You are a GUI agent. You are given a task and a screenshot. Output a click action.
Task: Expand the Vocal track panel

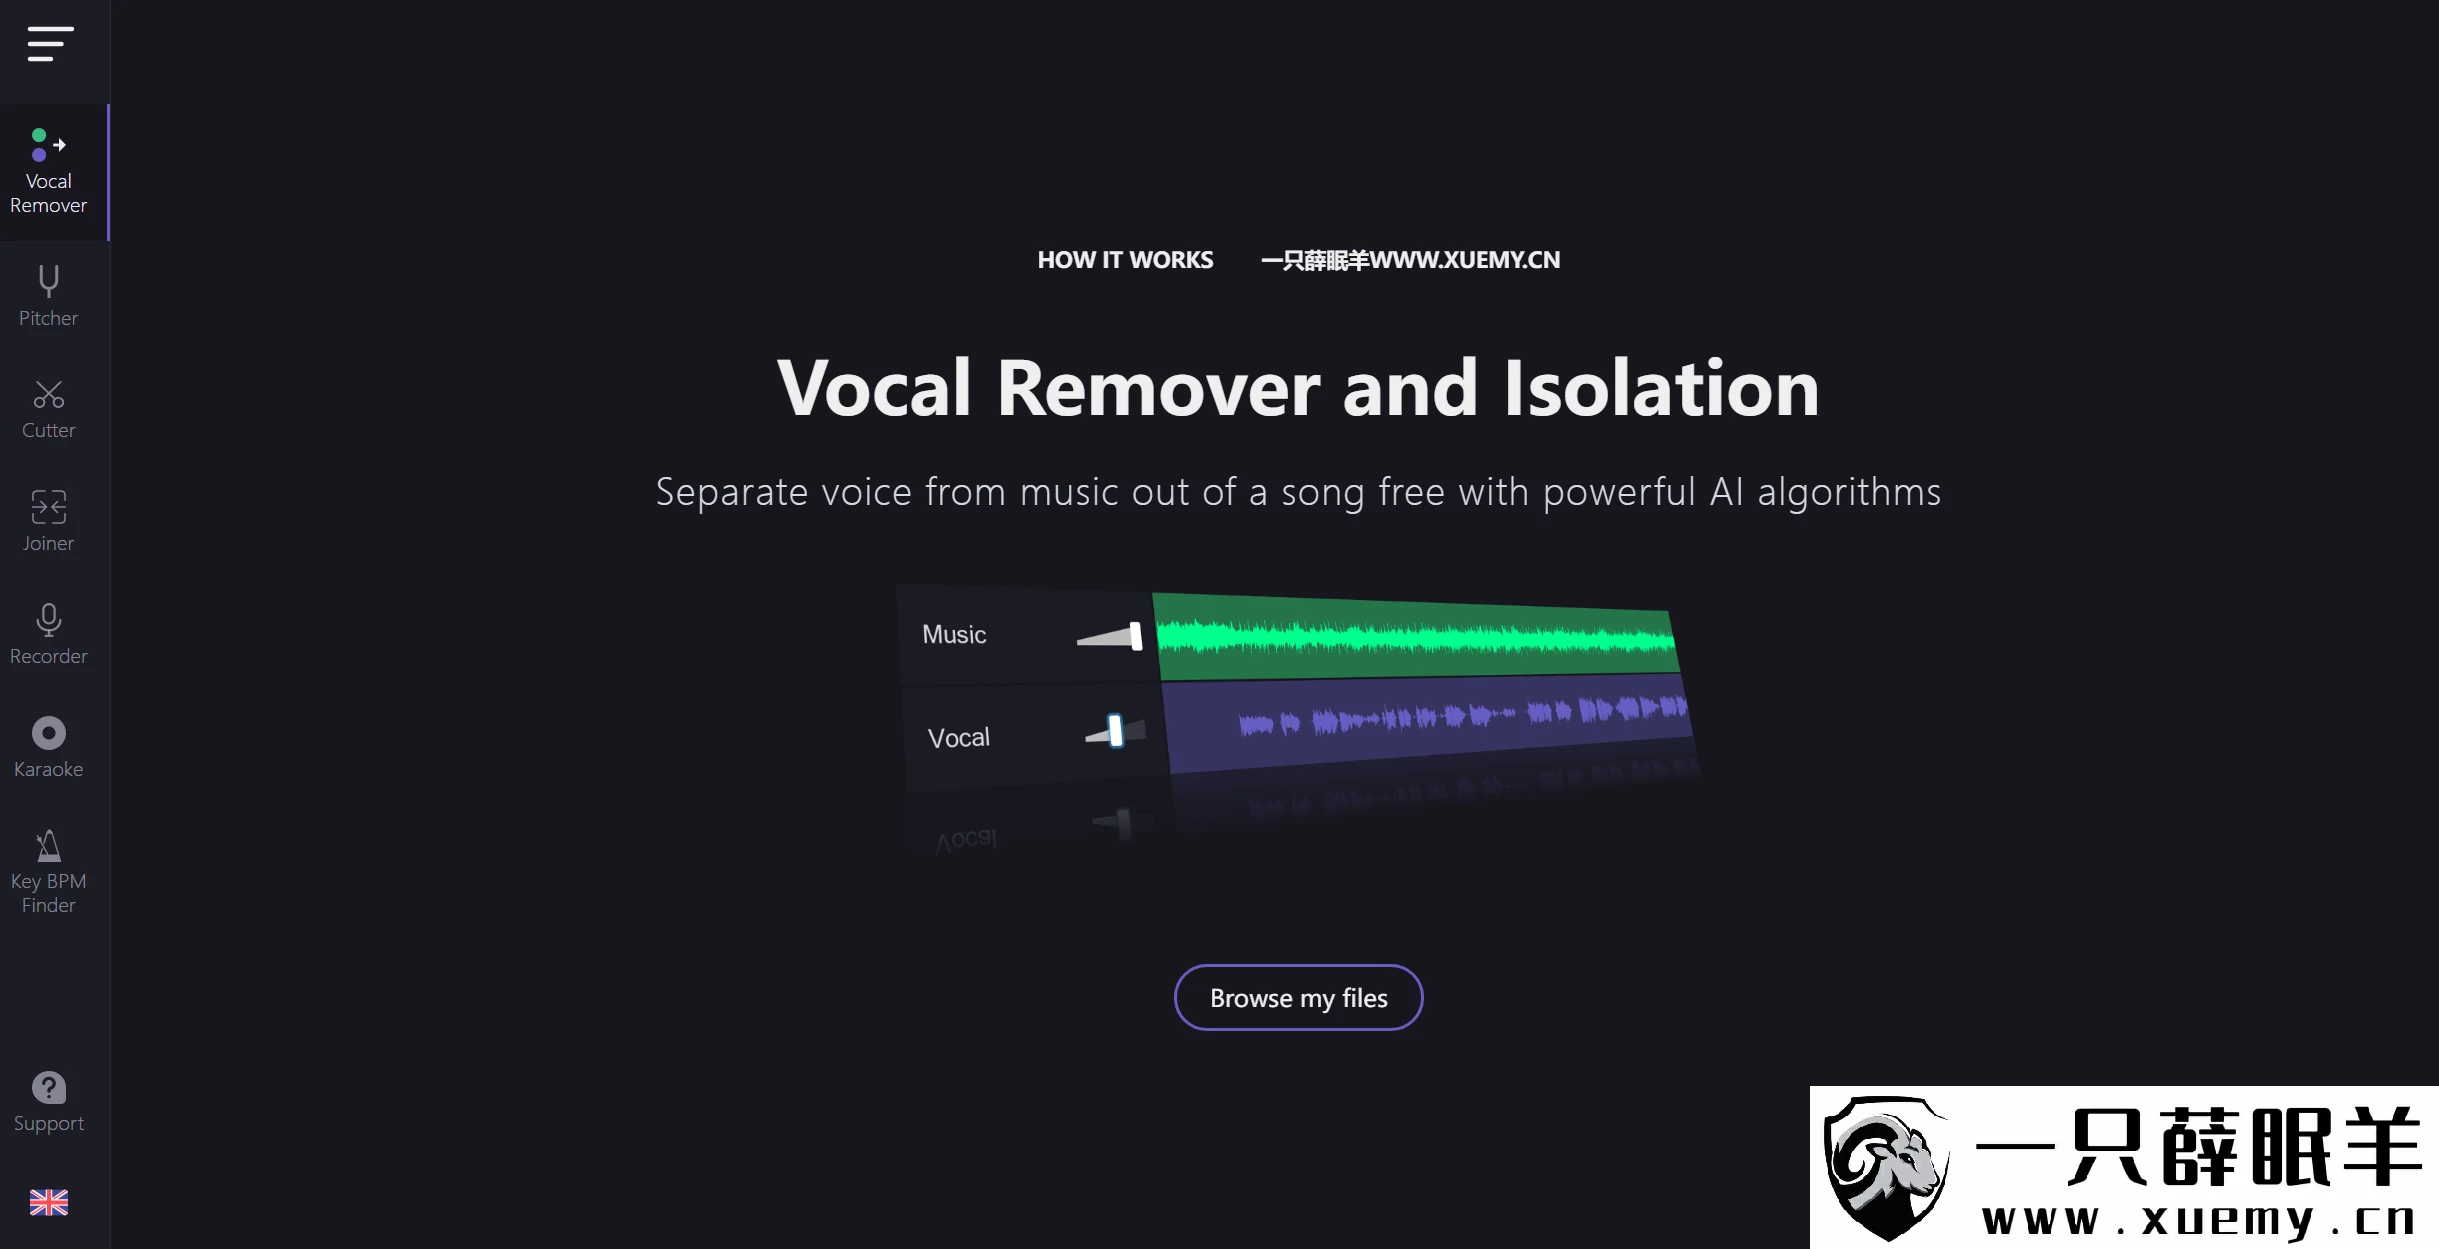[957, 734]
